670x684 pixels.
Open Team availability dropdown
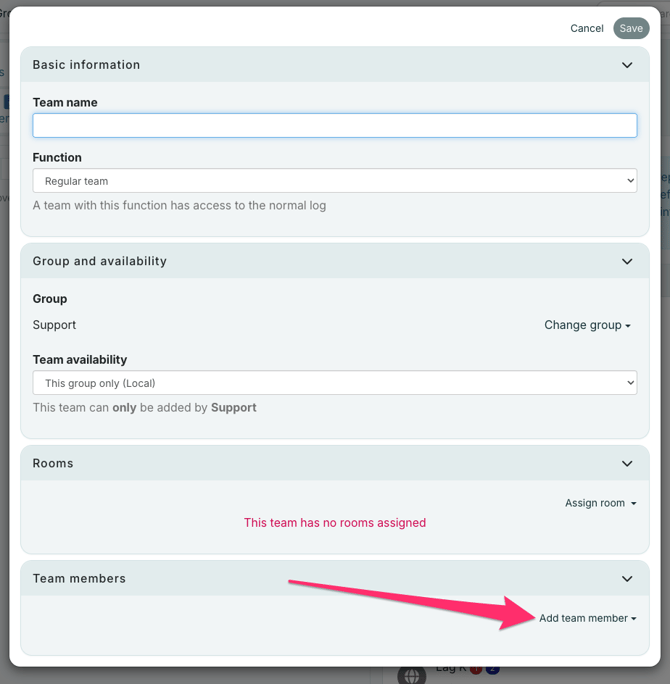point(334,383)
